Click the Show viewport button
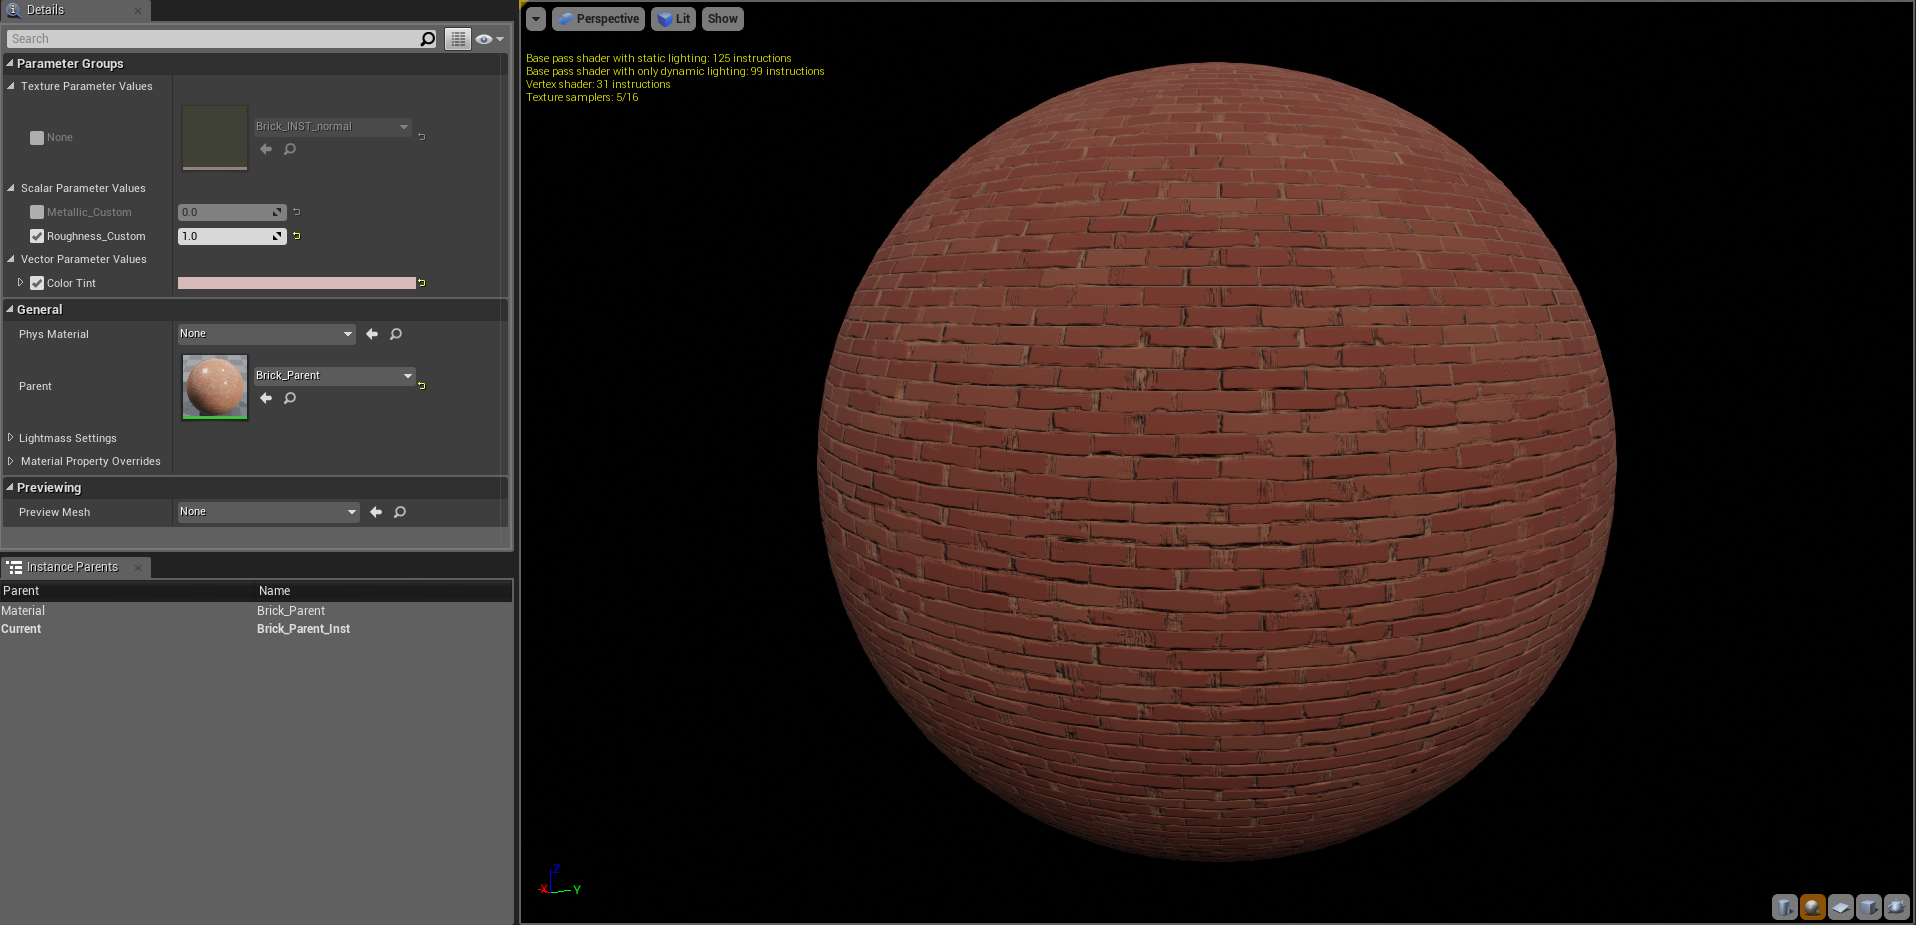1916x925 pixels. coord(722,19)
